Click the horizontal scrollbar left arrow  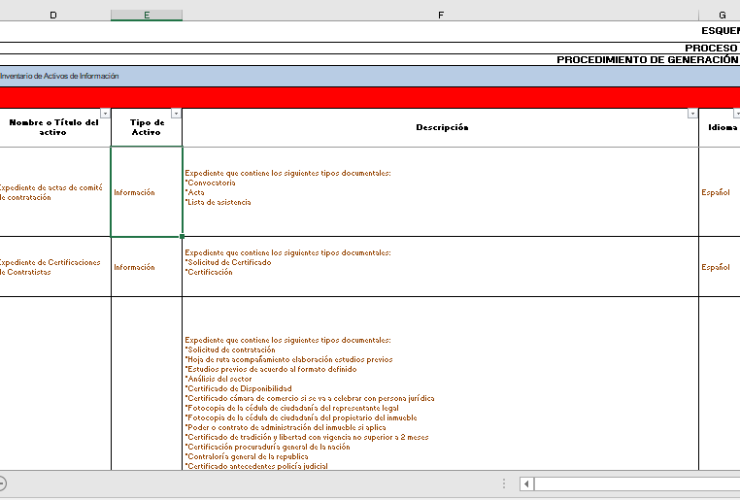coord(527,483)
